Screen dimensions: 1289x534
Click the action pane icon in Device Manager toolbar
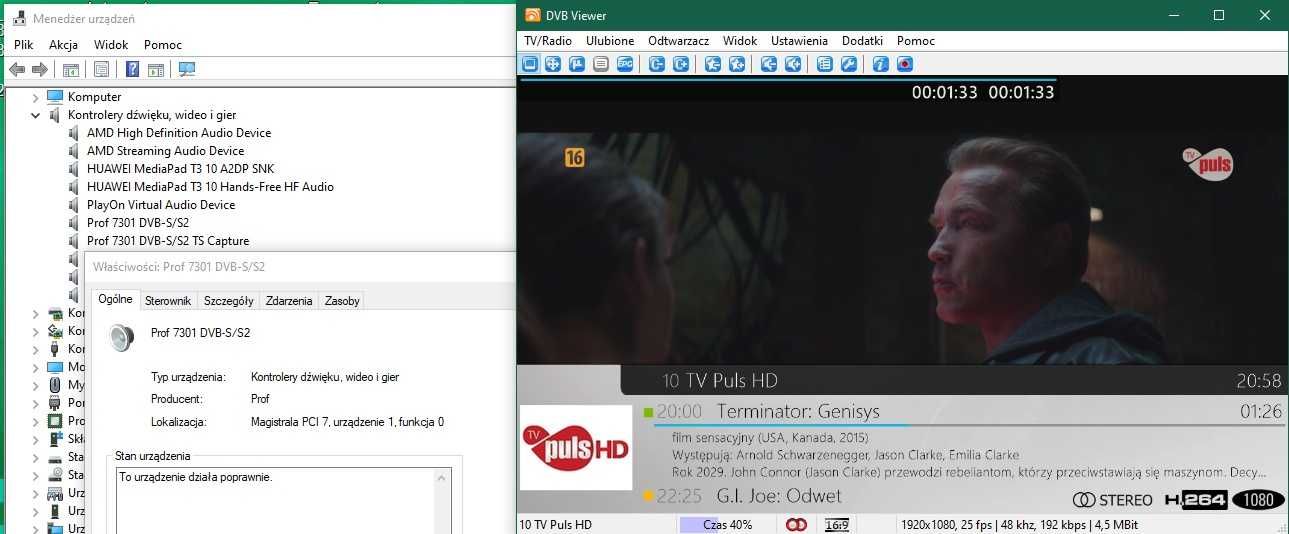pos(156,69)
